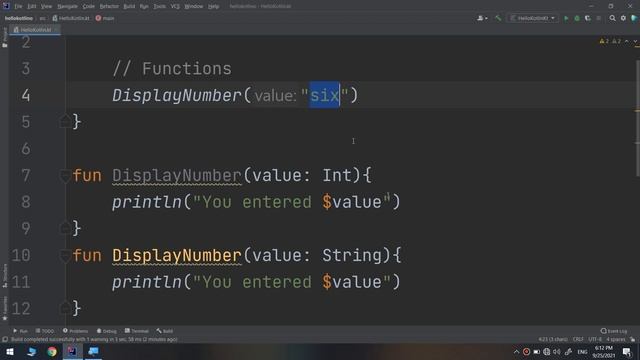
Task: Click the CRLF line separator status
Action: (x=578, y=339)
